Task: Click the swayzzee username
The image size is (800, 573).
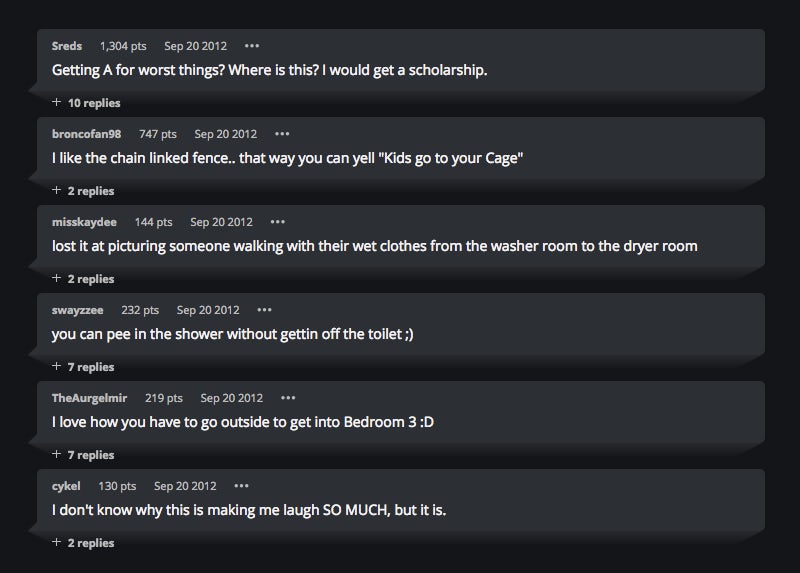Action: pyautogui.click(x=78, y=310)
